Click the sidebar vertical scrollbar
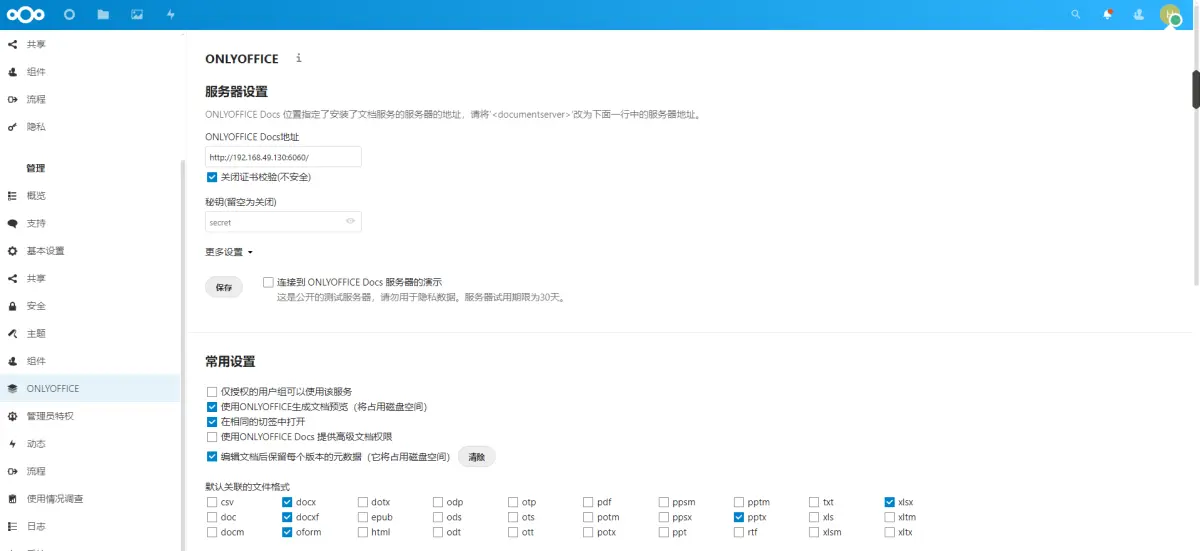Viewport: 1200px width, 551px height. [x=183, y=355]
